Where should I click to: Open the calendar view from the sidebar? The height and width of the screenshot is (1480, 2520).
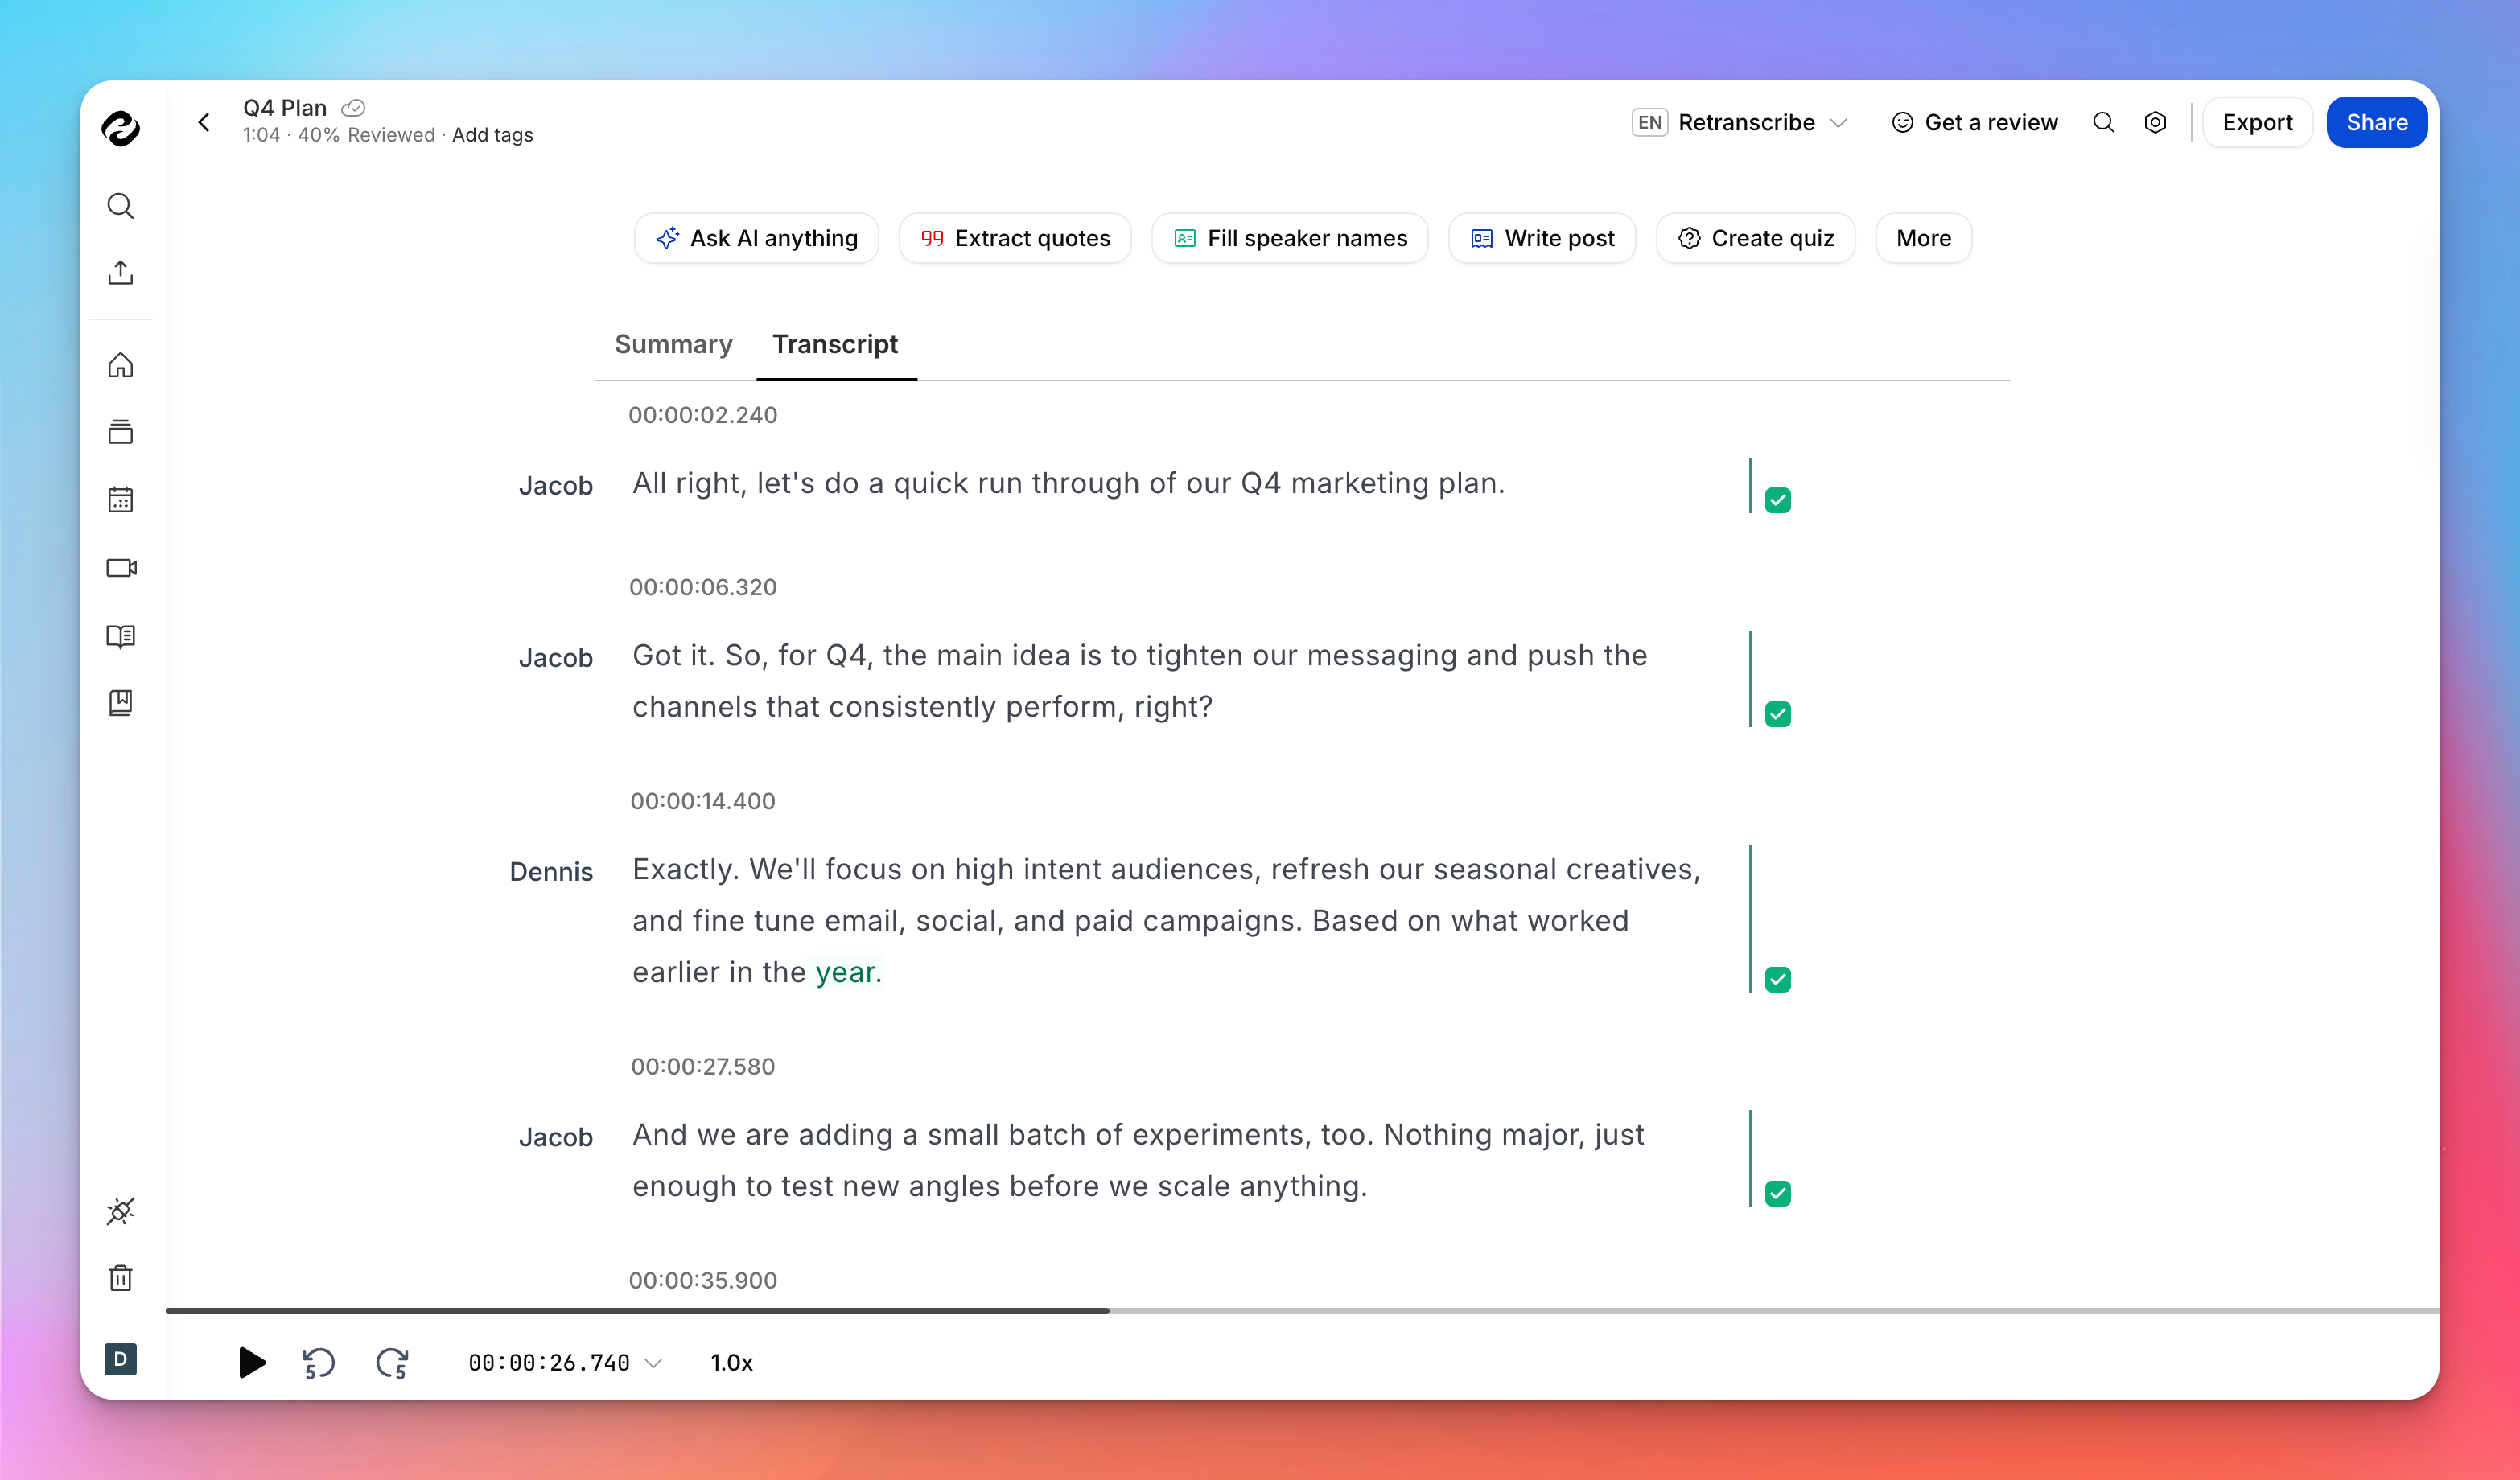(121, 500)
